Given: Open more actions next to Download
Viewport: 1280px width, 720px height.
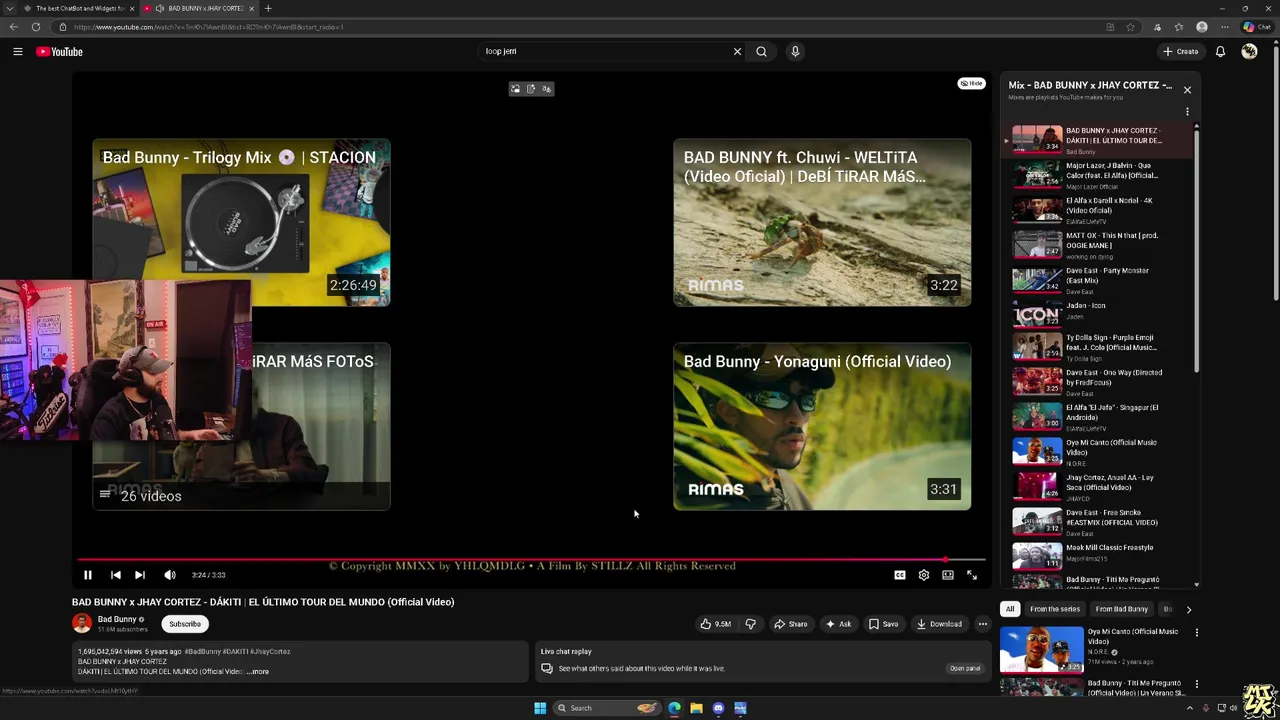Looking at the screenshot, I should click(983, 624).
